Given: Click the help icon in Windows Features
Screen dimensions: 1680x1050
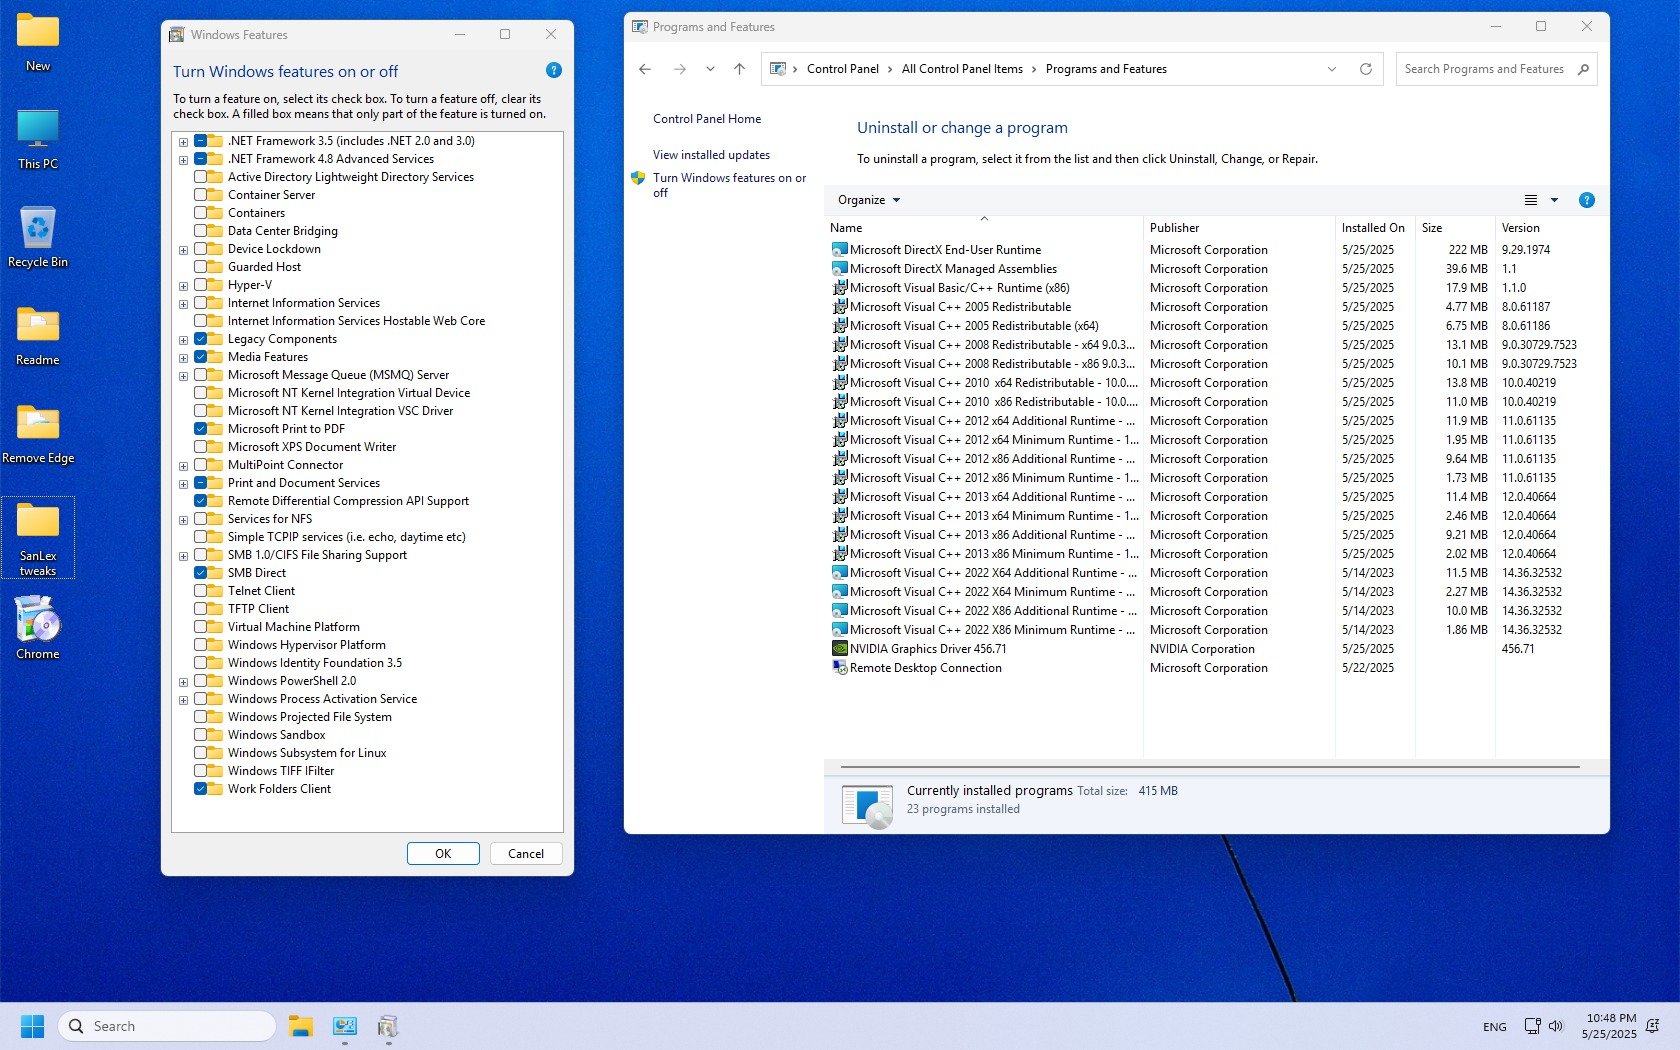Looking at the screenshot, I should pos(553,70).
